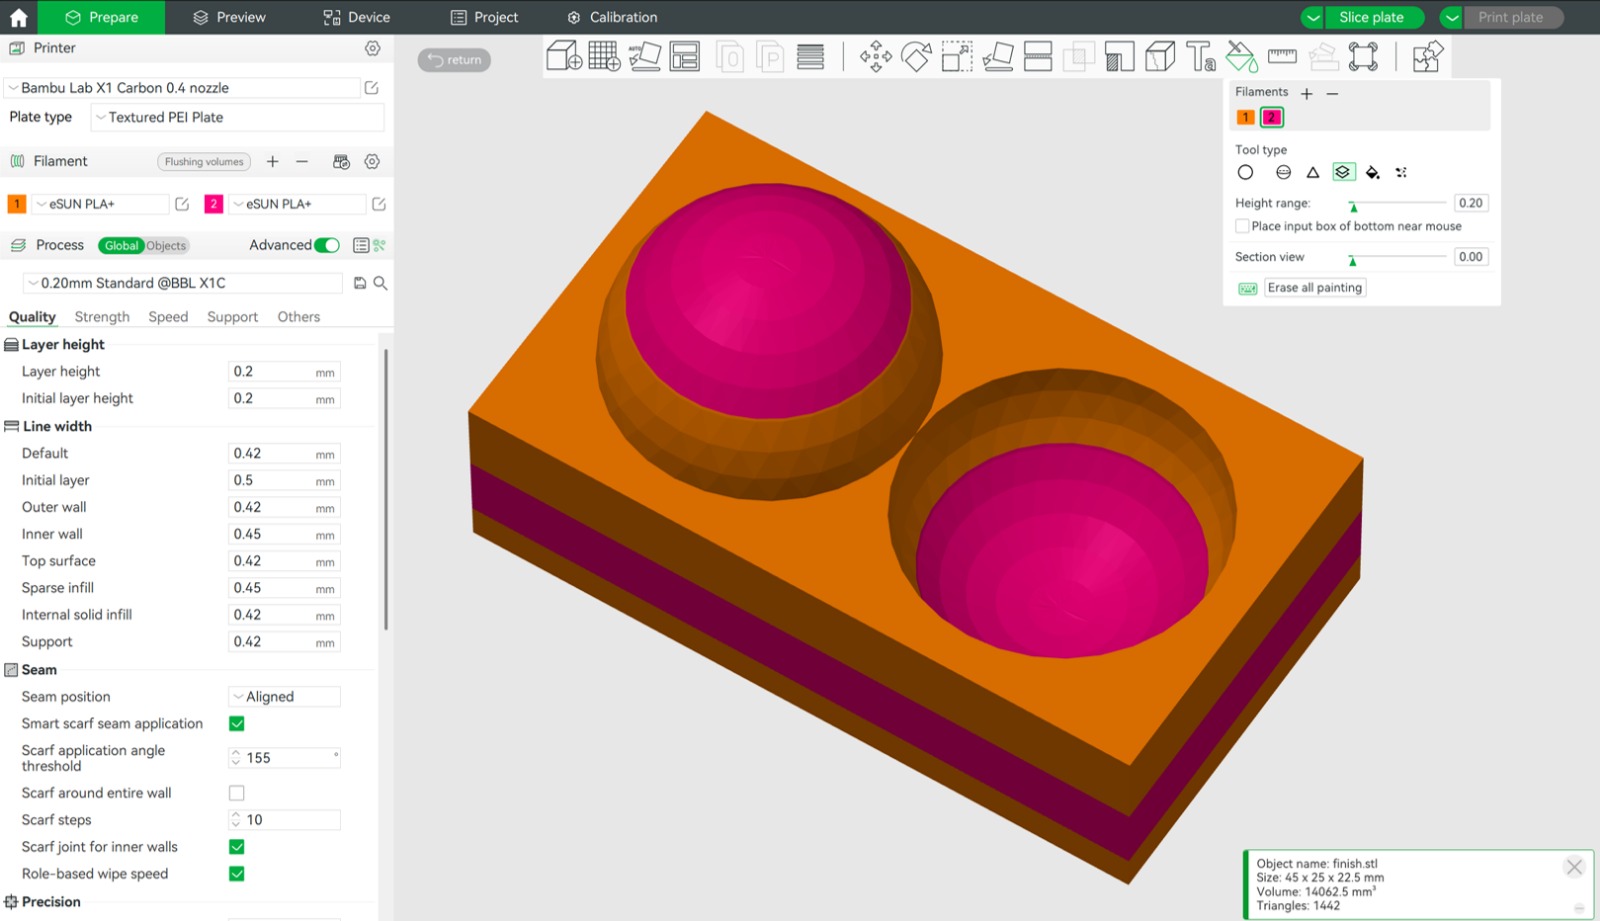Open the Seam painting tool
This screenshot has height=921, width=1600.
pyautogui.click(x=1160, y=57)
